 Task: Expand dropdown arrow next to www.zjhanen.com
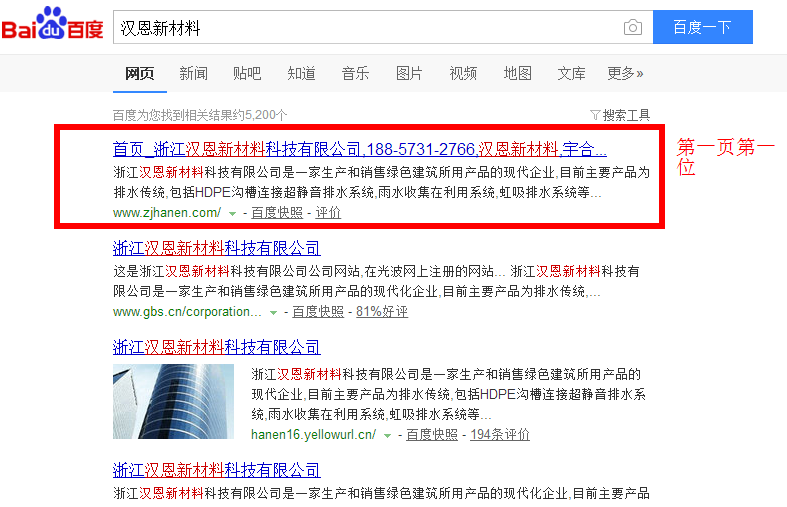point(232,214)
